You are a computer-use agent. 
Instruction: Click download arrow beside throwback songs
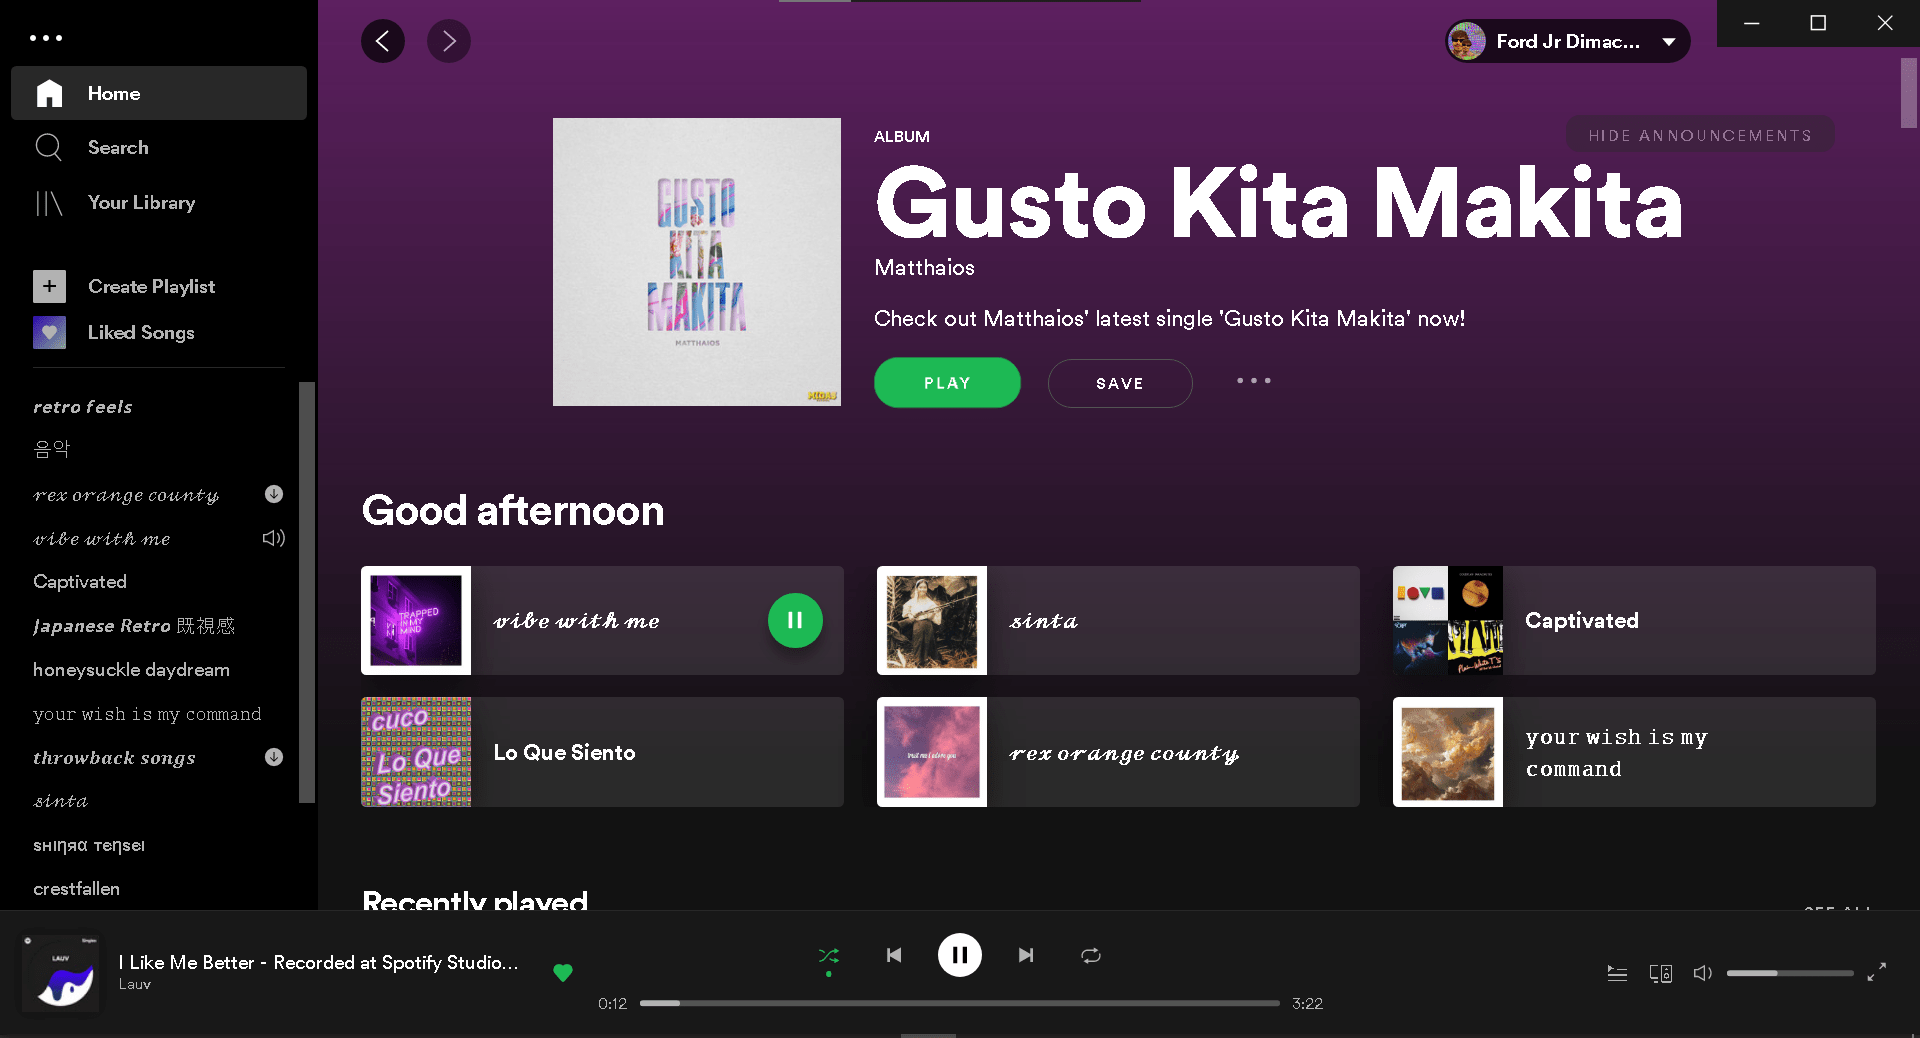point(274,757)
